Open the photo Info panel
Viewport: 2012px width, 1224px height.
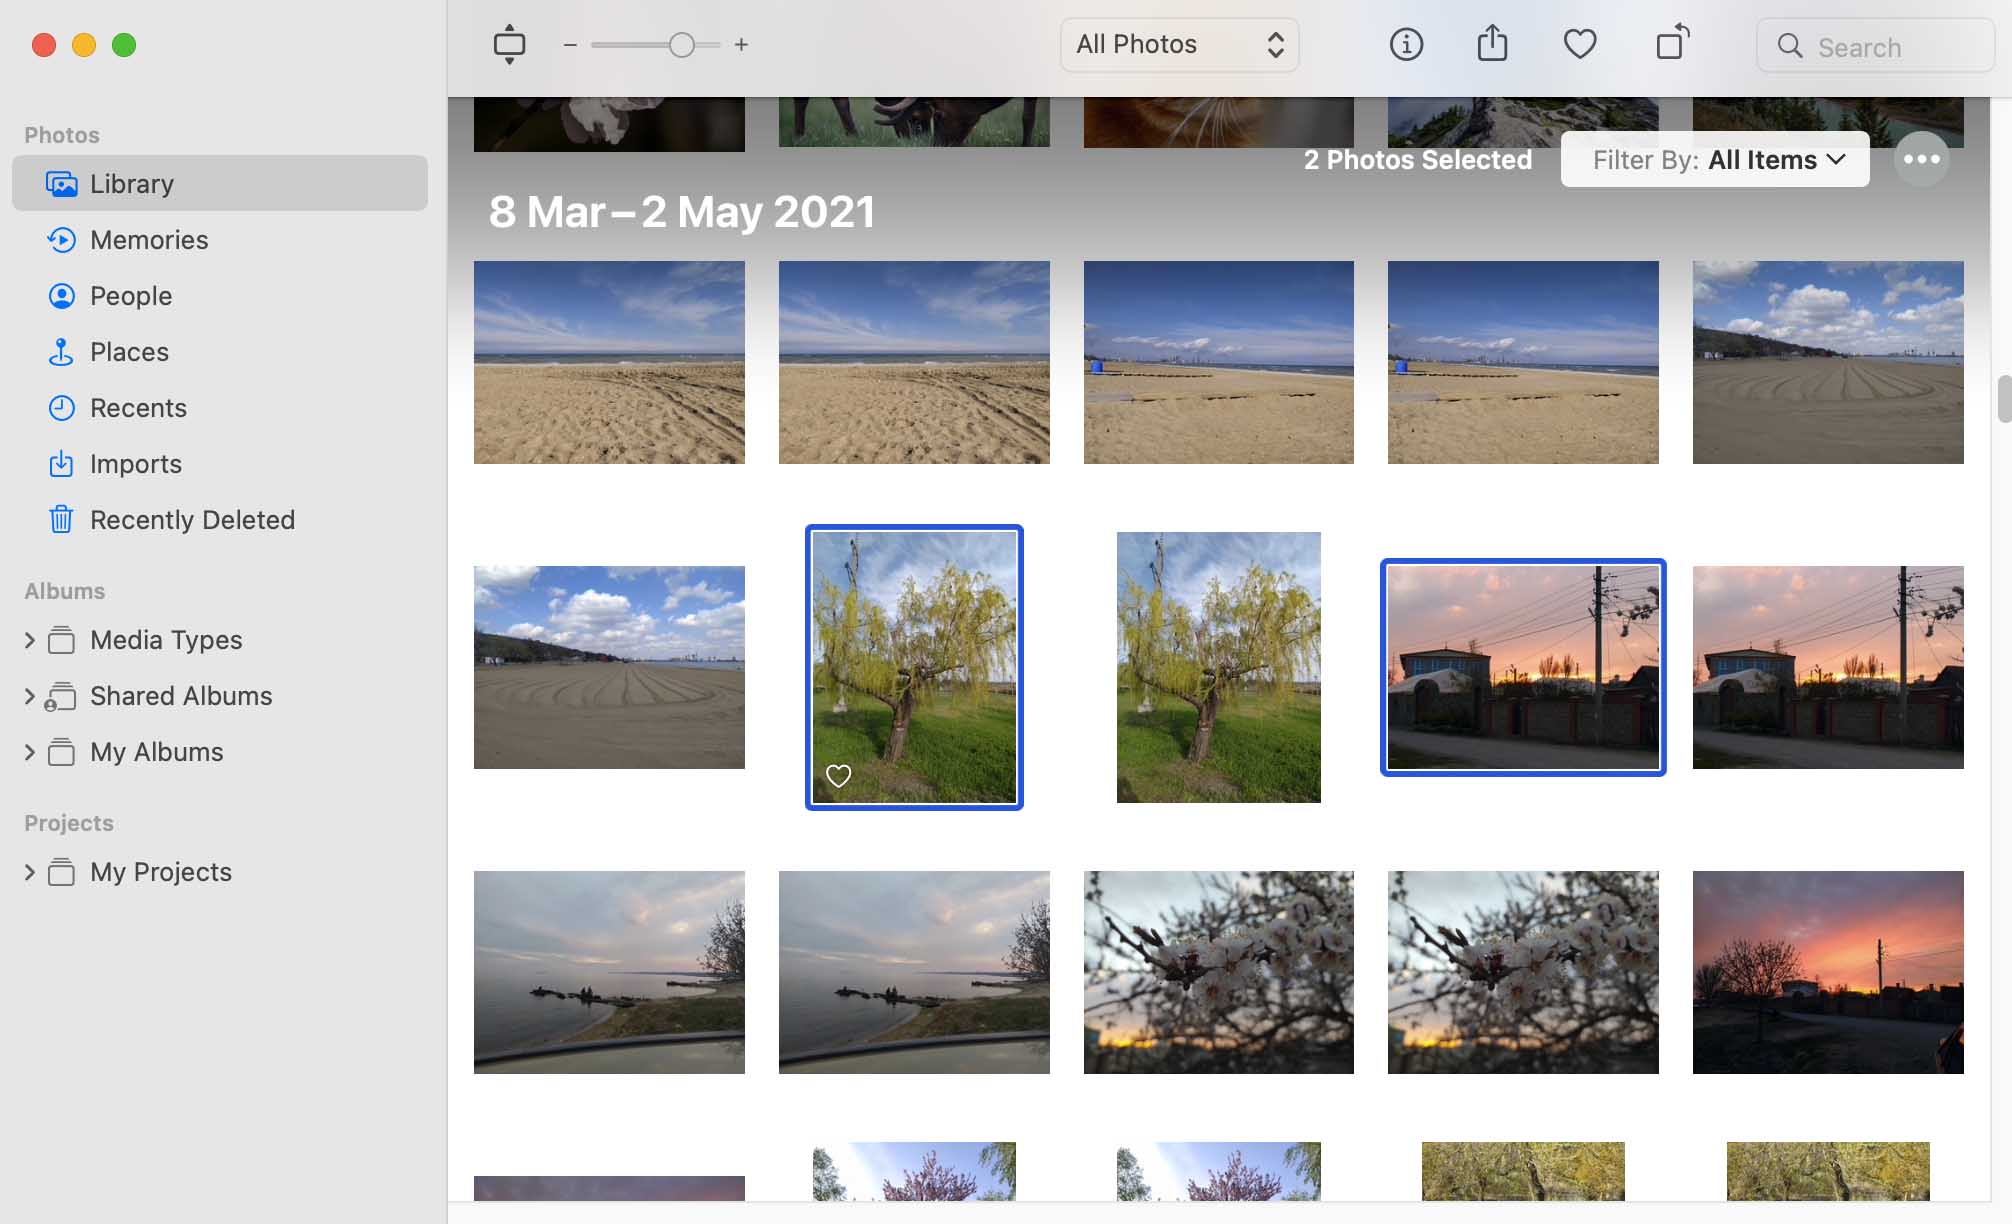click(1405, 44)
